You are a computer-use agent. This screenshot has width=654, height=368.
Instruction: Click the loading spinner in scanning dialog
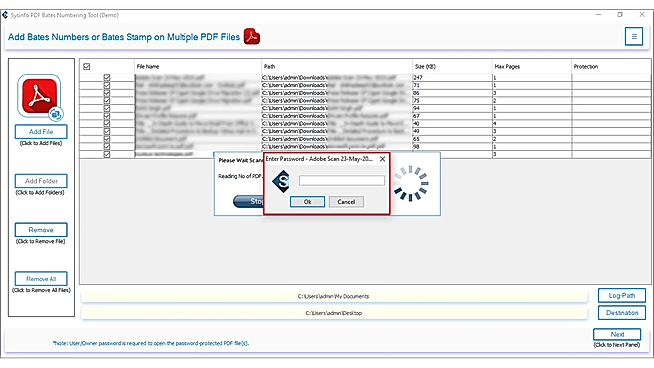pyautogui.click(x=411, y=184)
